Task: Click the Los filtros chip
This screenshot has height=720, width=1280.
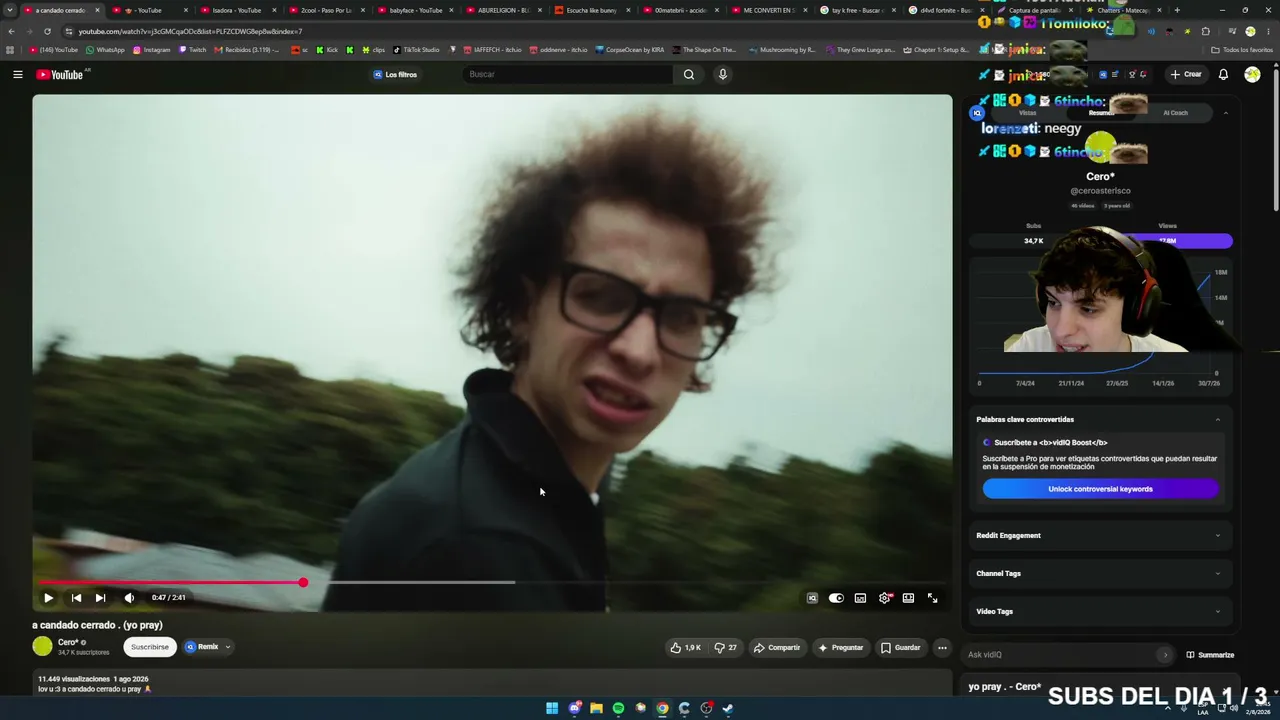Action: coord(395,74)
